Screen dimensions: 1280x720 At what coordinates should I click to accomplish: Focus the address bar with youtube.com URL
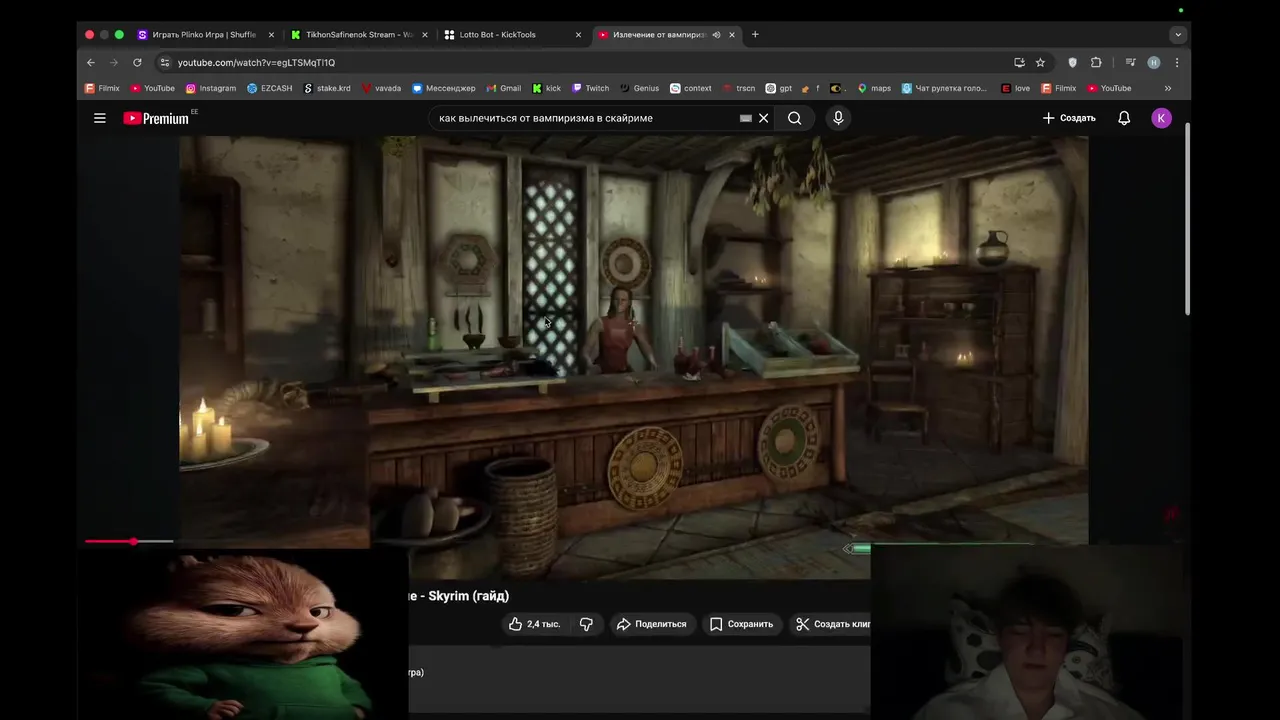click(x=590, y=62)
